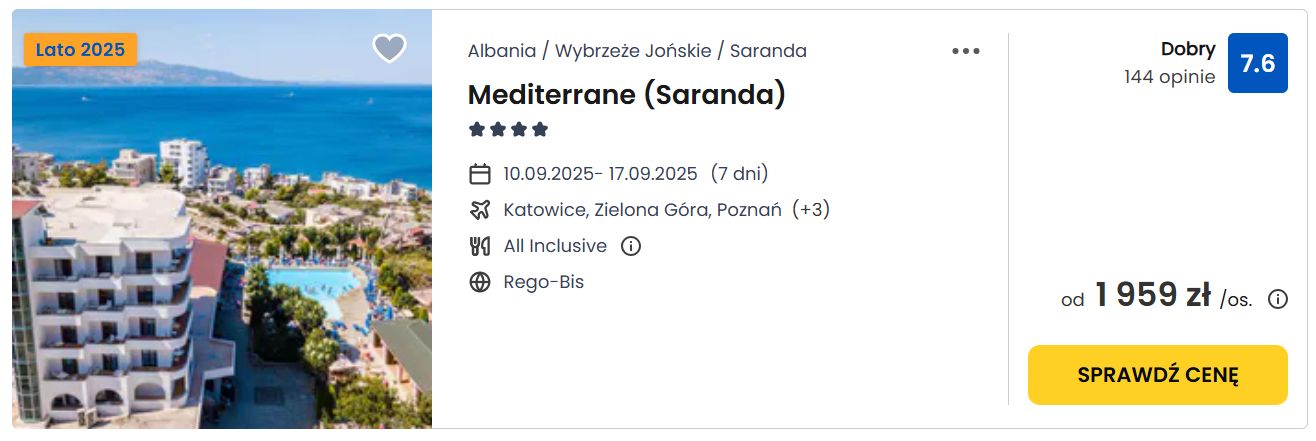1316x441 pixels.
Task: Click the calendar icon beside dates
Action: click(480, 174)
